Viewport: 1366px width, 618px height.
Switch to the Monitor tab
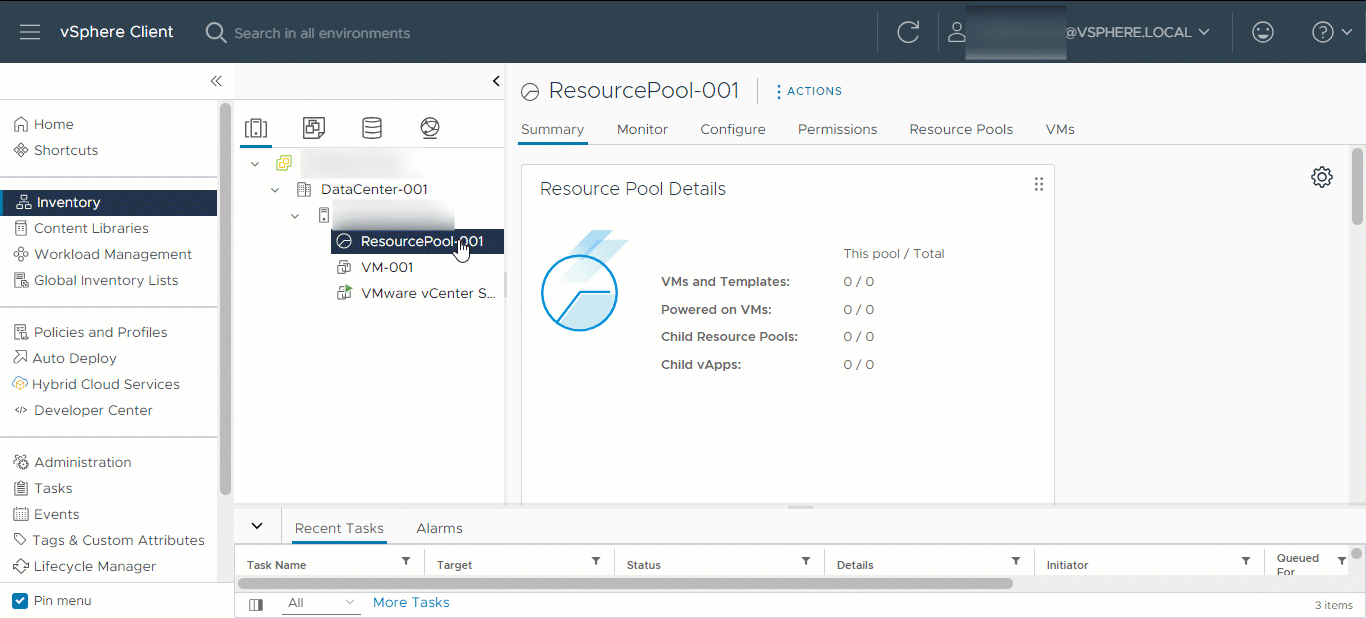(x=642, y=129)
